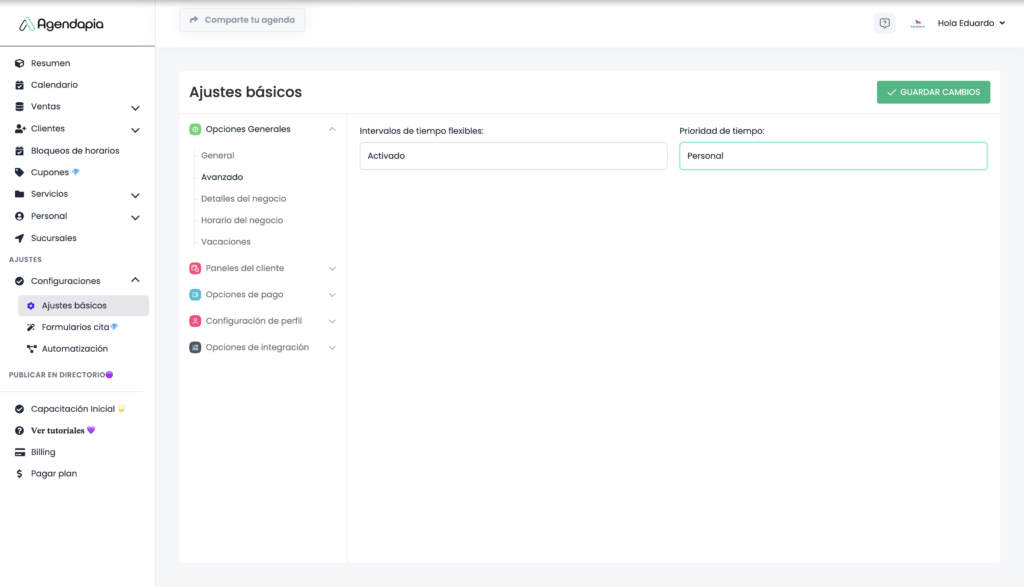Click the Automatización flow icon
Viewport: 1024px width, 587px height.
pyautogui.click(x=31, y=349)
